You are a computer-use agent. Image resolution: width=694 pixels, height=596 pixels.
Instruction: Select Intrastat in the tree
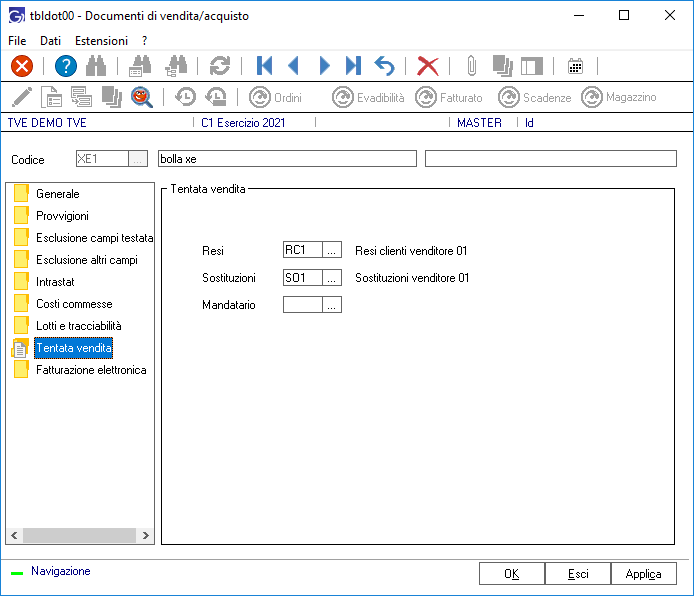click(55, 282)
